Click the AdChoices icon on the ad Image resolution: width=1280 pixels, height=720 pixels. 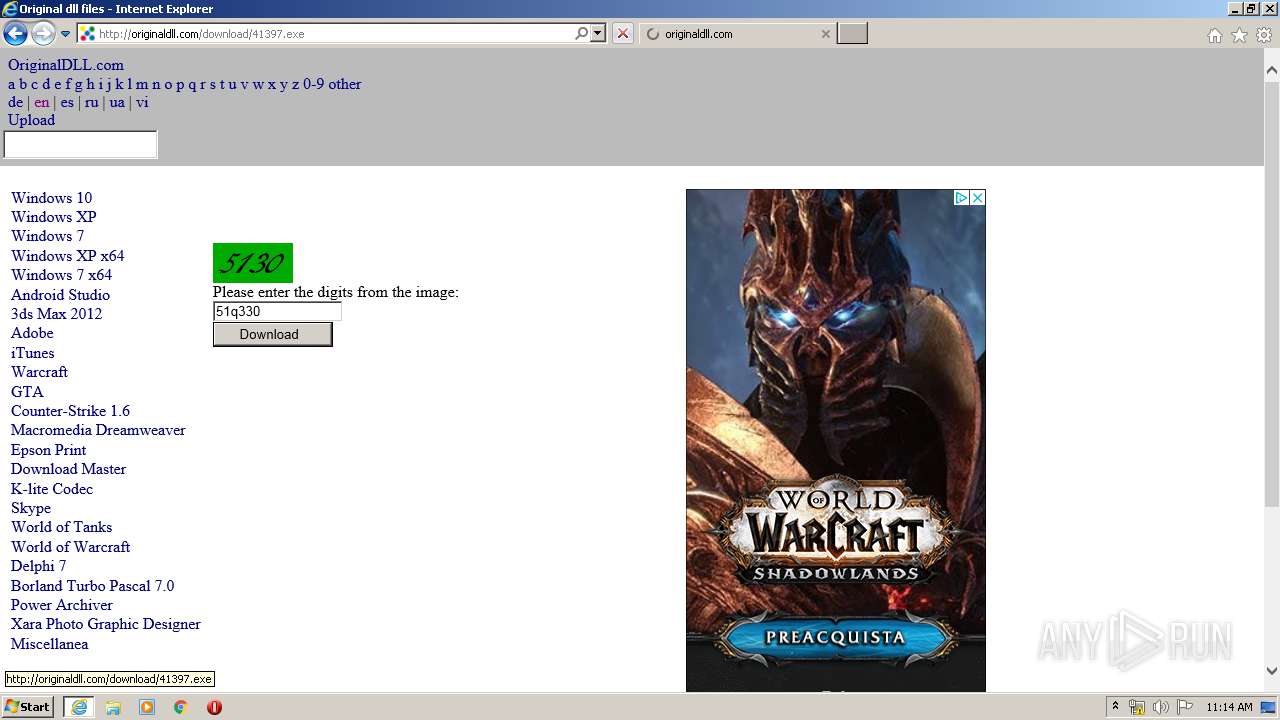(961, 198)
